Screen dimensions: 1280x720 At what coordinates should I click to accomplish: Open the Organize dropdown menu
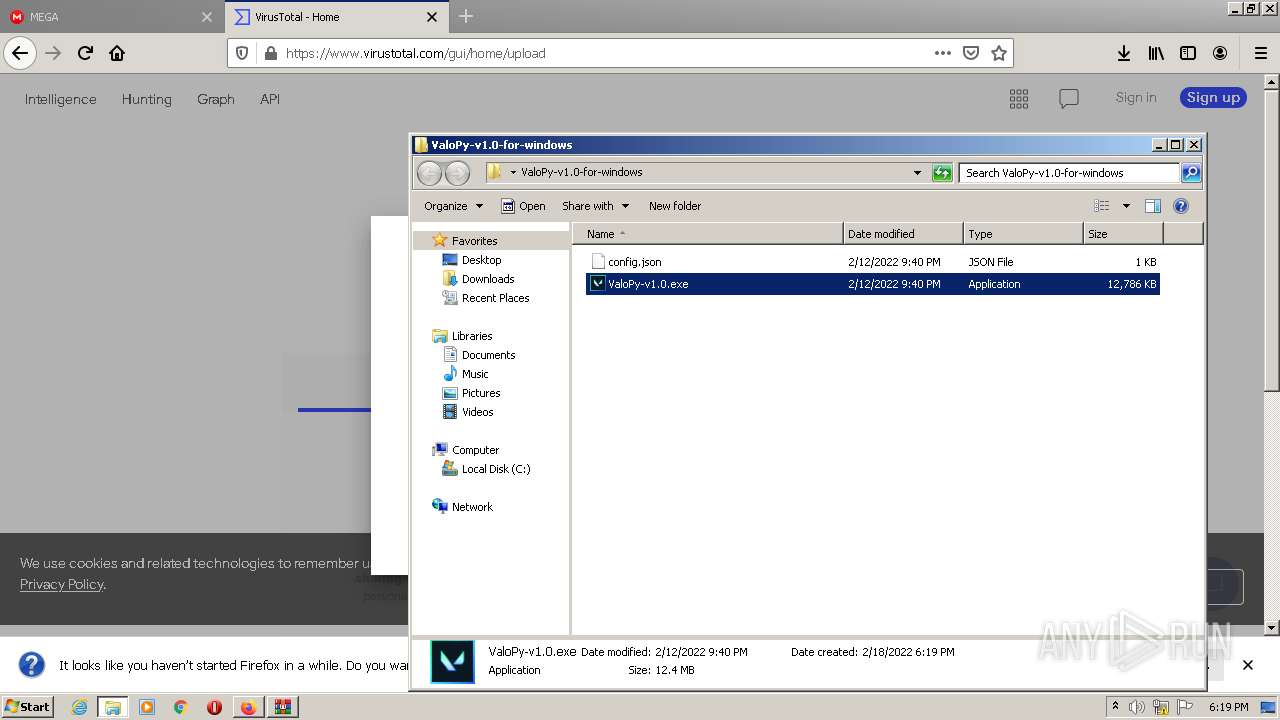(453, 206)
